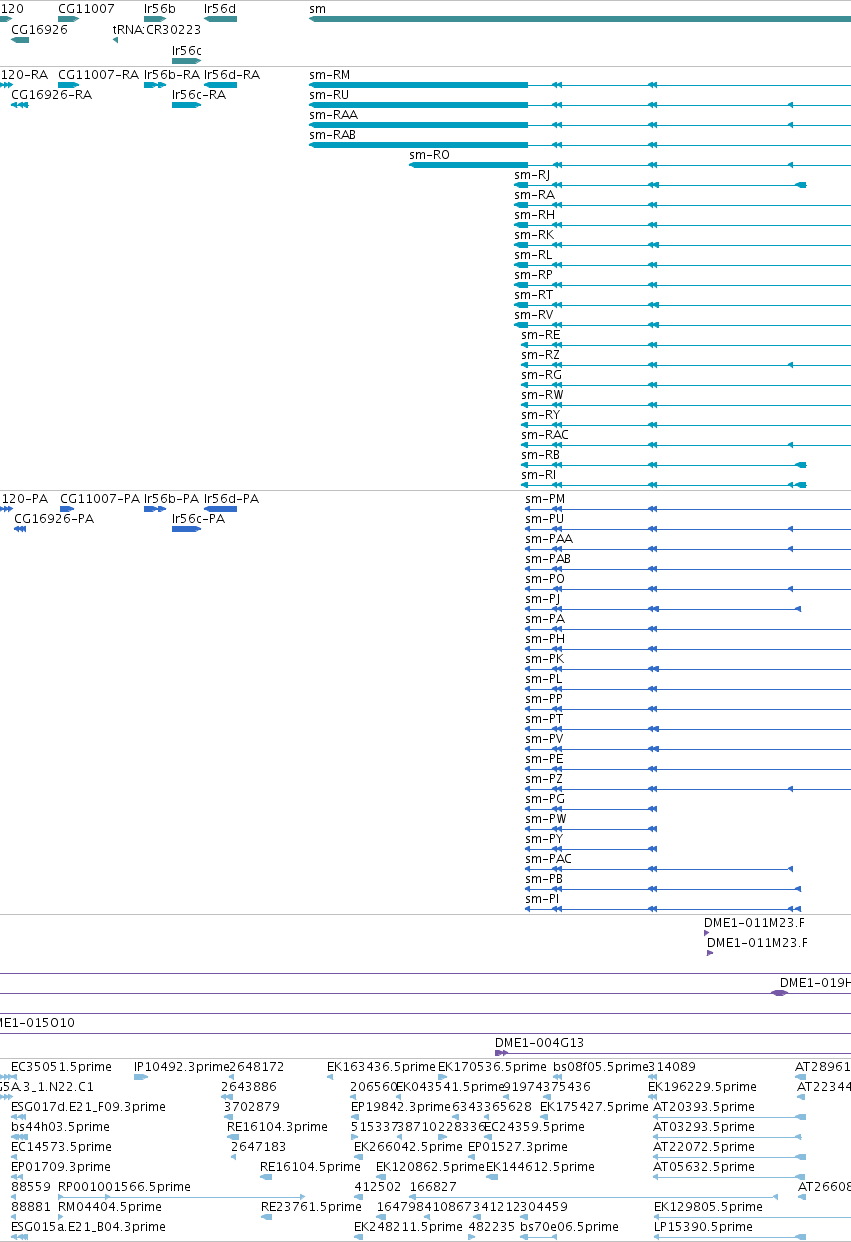The height and width of the screenshot is (1242, 851).
Task: Click the EK175427.5prime cDNA label
Action: coord(594,1107)
